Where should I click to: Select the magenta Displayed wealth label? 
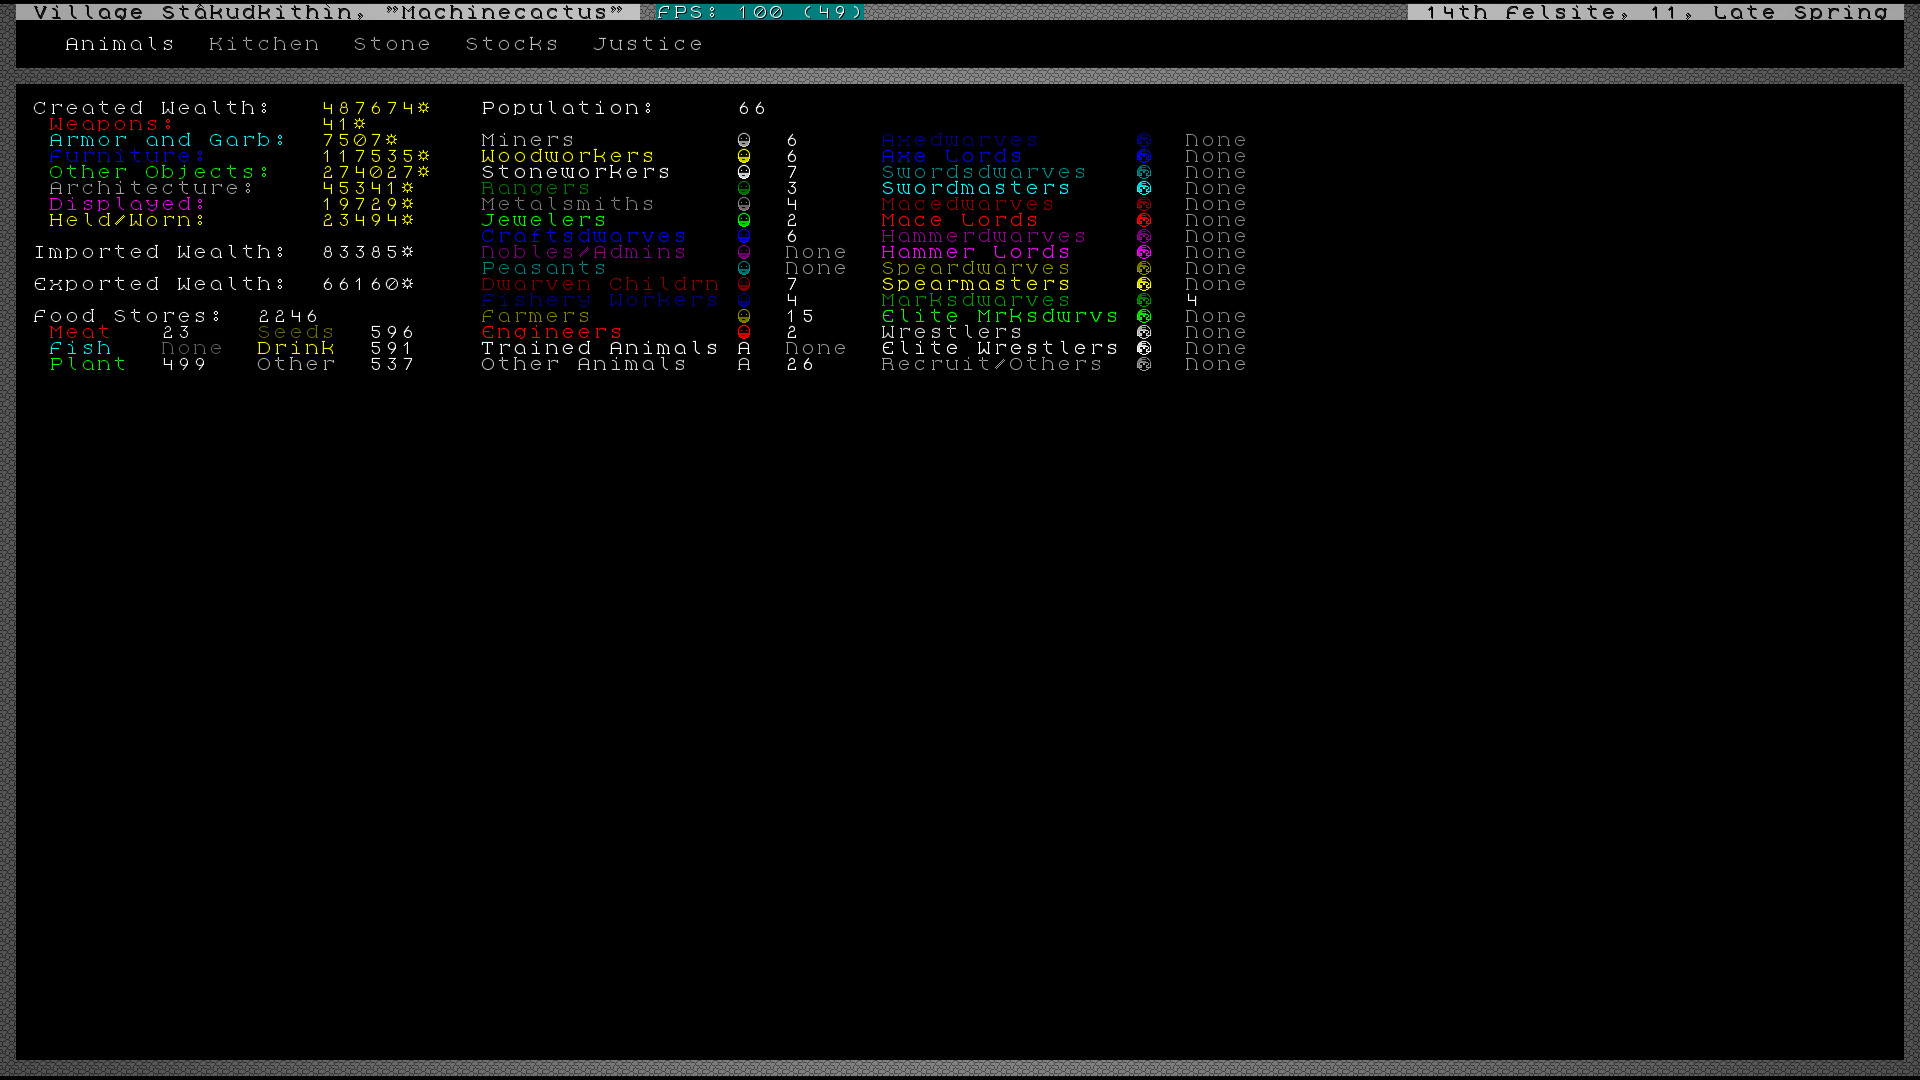click(x=128, y=204)
